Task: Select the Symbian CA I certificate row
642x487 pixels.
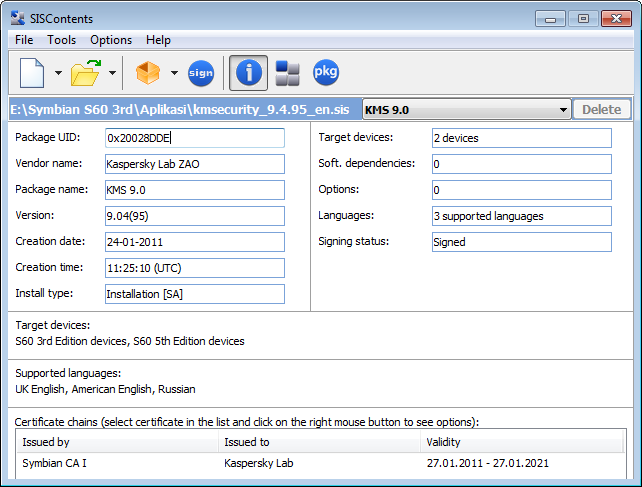Action: pos(321,463)
